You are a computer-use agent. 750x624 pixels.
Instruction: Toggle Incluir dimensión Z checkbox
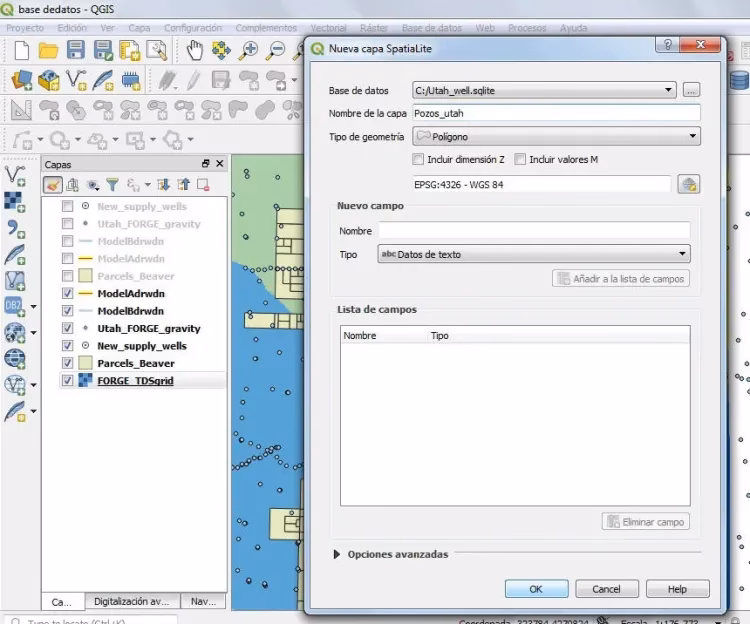tap(418, 159)
